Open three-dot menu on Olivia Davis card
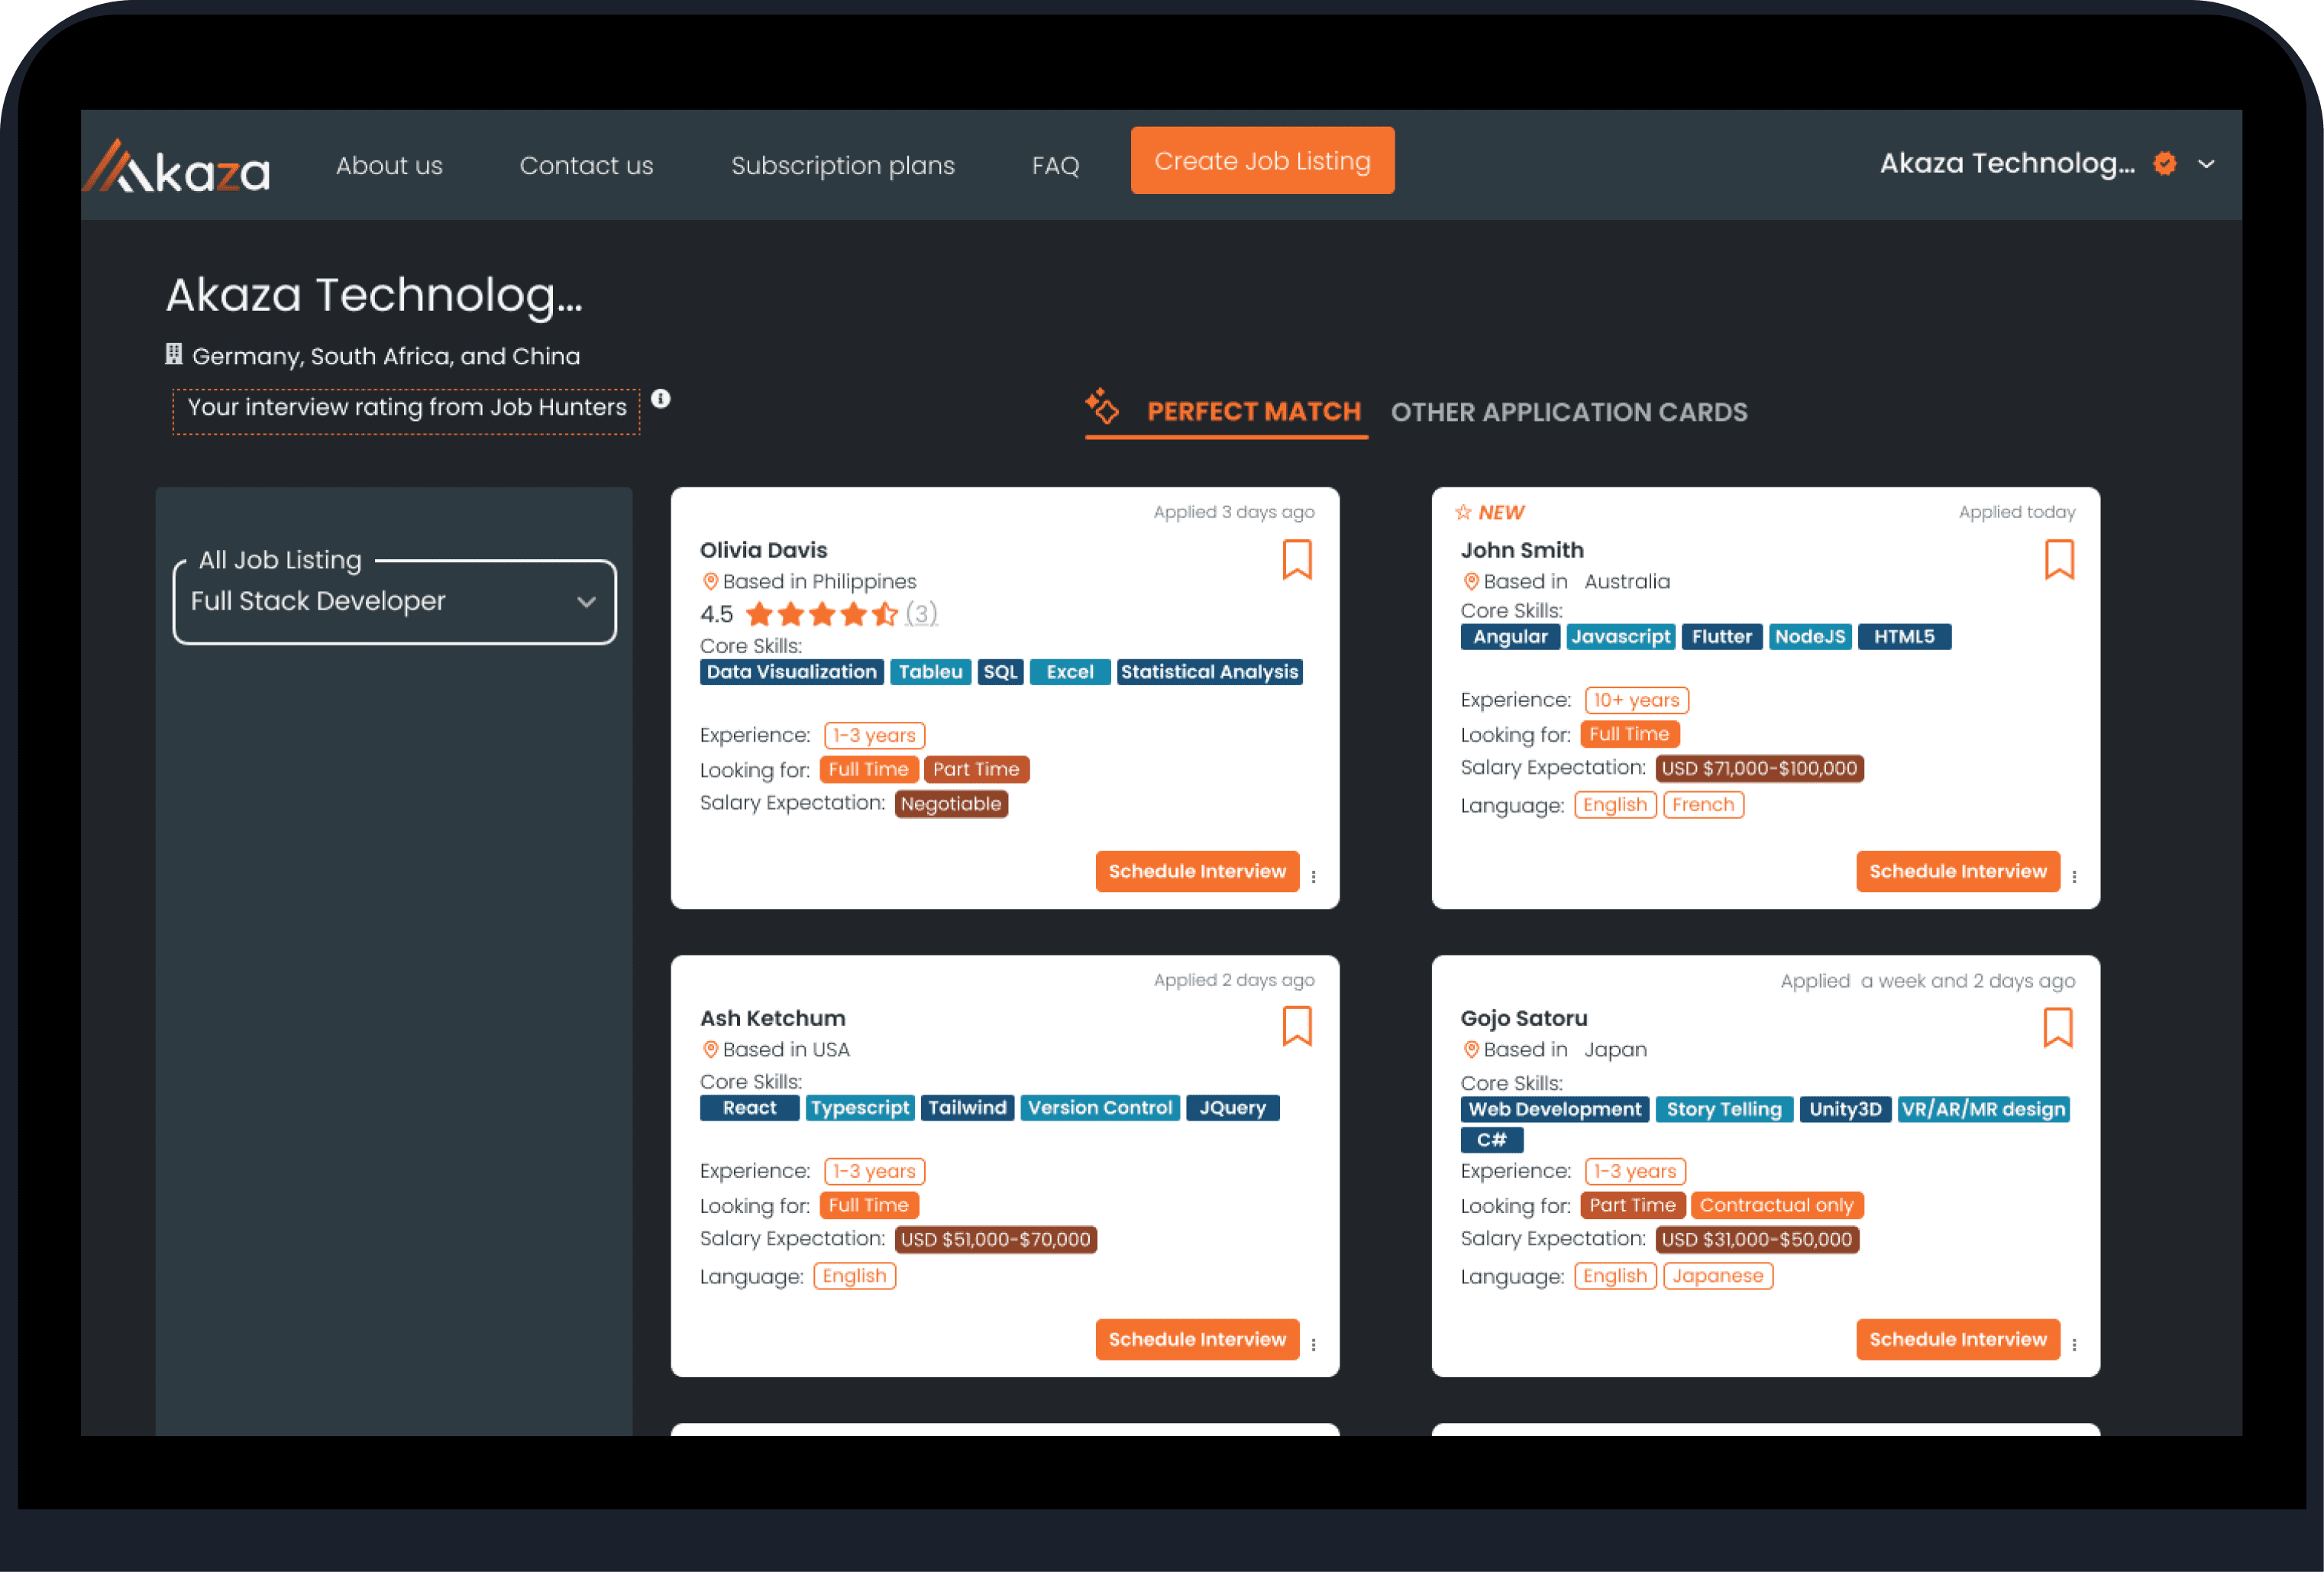Viewport: 2324px width, 1572px height. (x=1313, y=876)
